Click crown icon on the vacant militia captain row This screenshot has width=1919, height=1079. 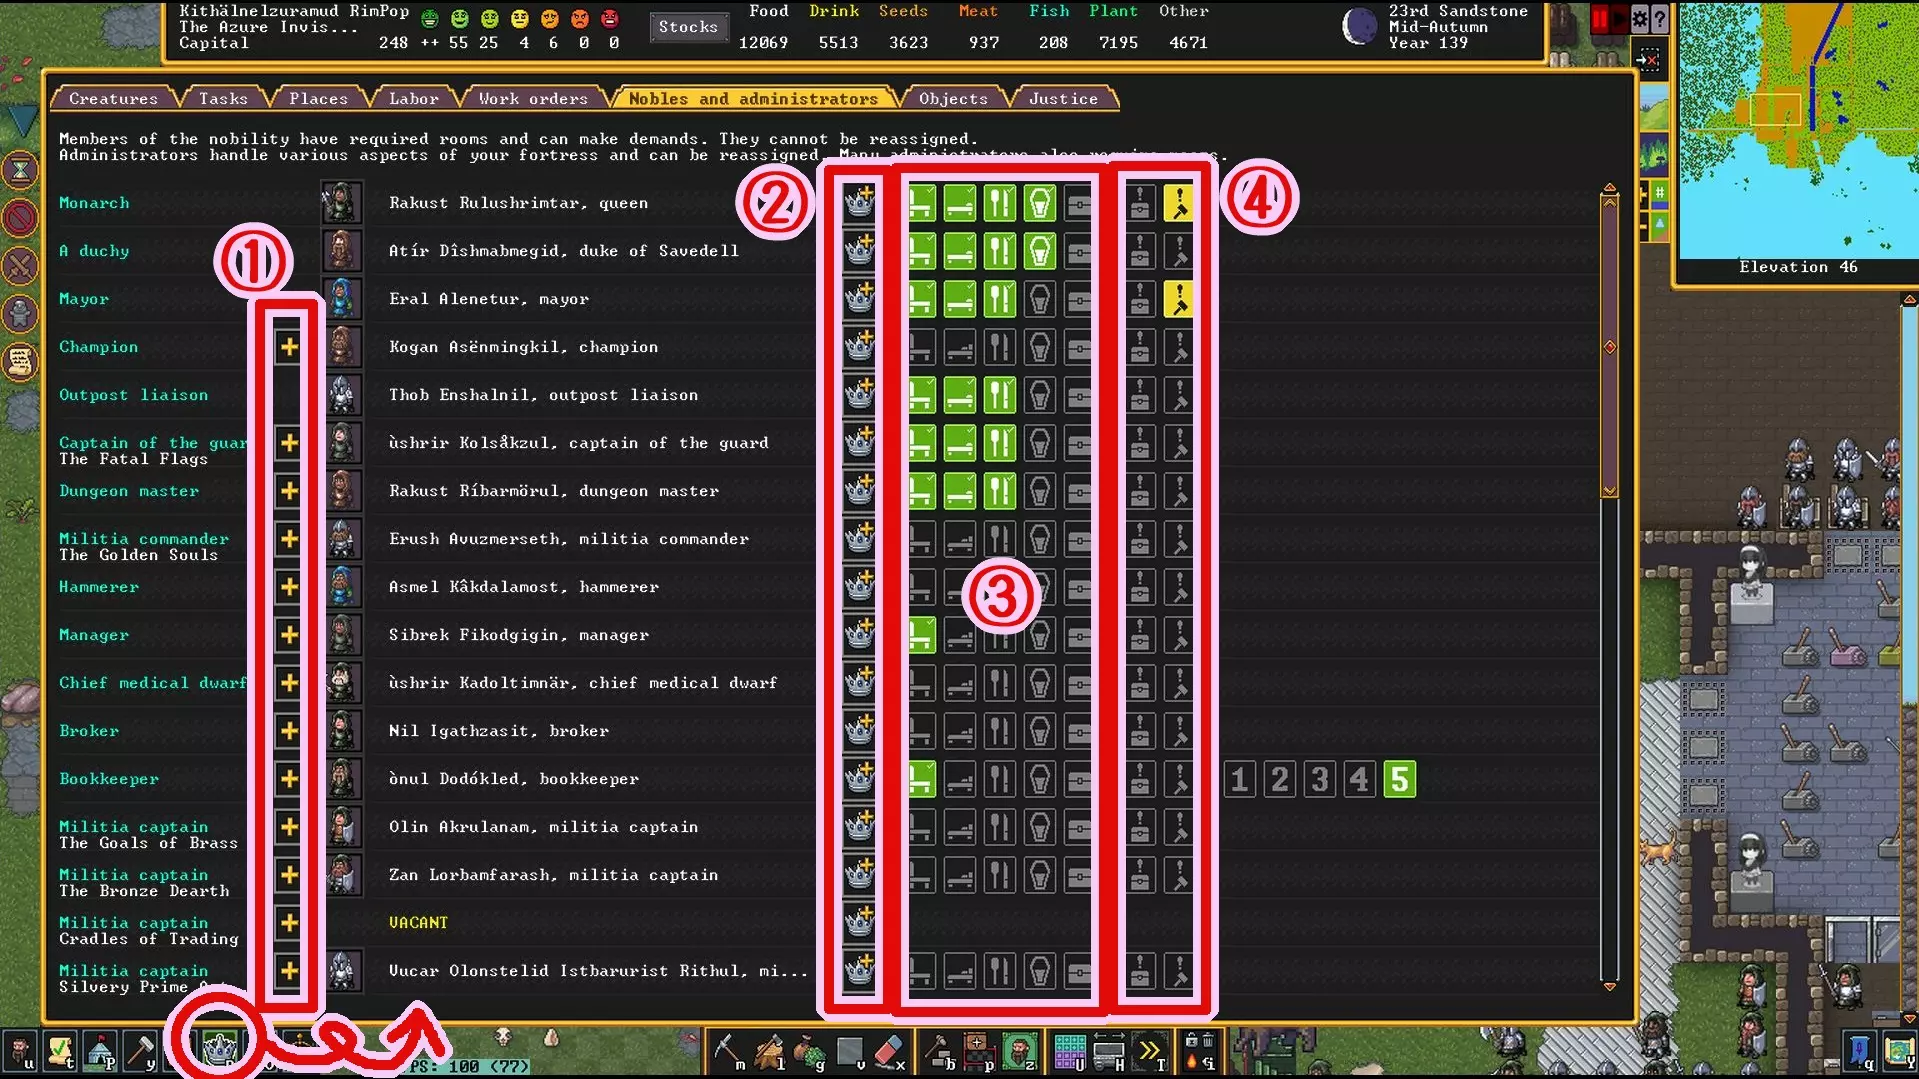click(x=859, y=923)
